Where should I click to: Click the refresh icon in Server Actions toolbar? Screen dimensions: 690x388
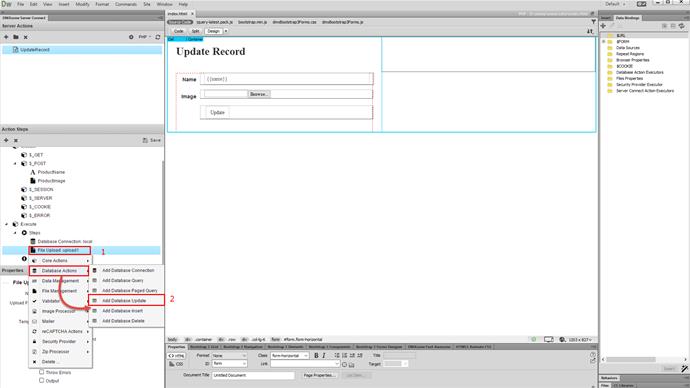tap(158, 37)
